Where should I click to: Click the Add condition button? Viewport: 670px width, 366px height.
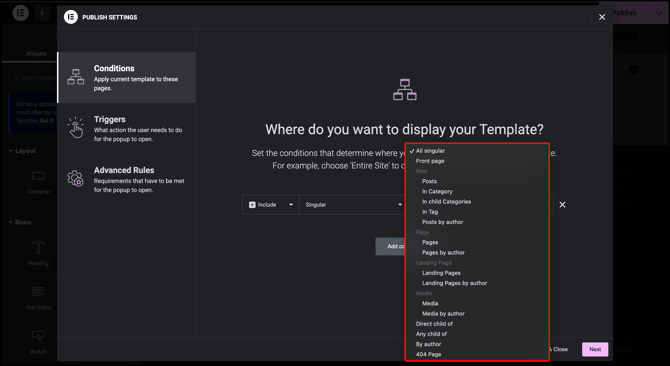[x=390, y=246]
